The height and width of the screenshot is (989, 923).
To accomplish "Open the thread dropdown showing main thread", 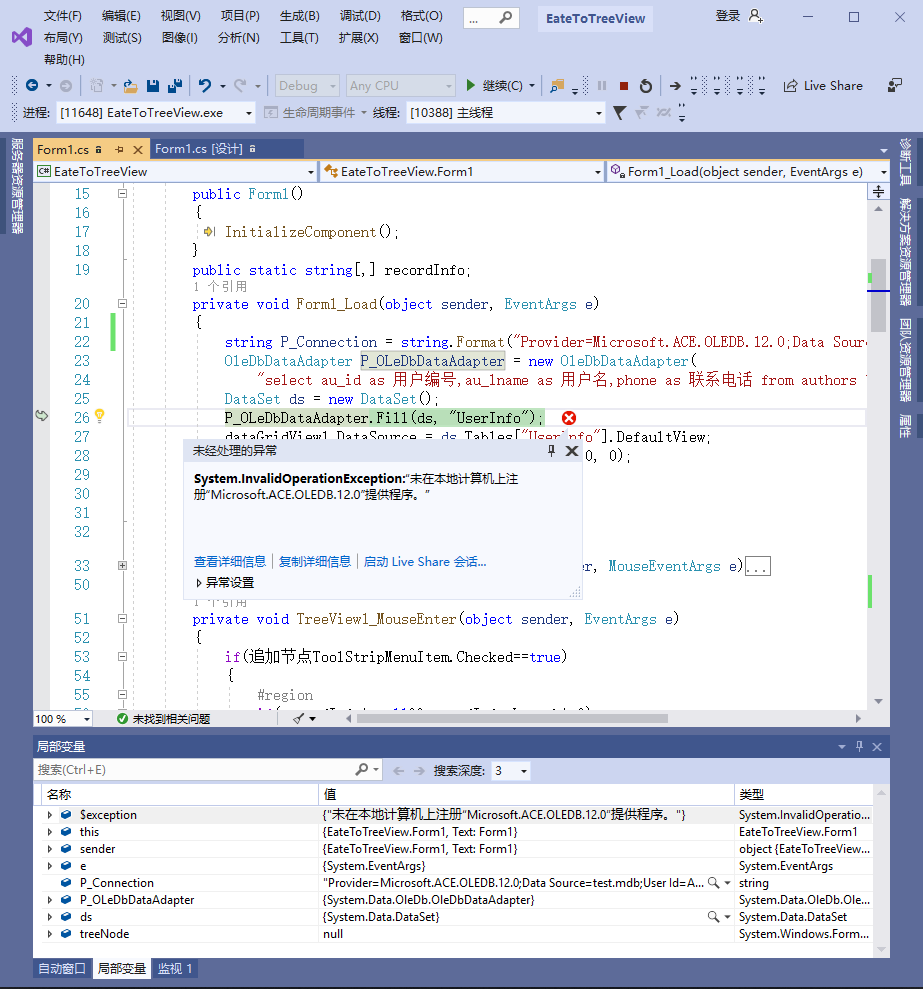I will [505, 113].
